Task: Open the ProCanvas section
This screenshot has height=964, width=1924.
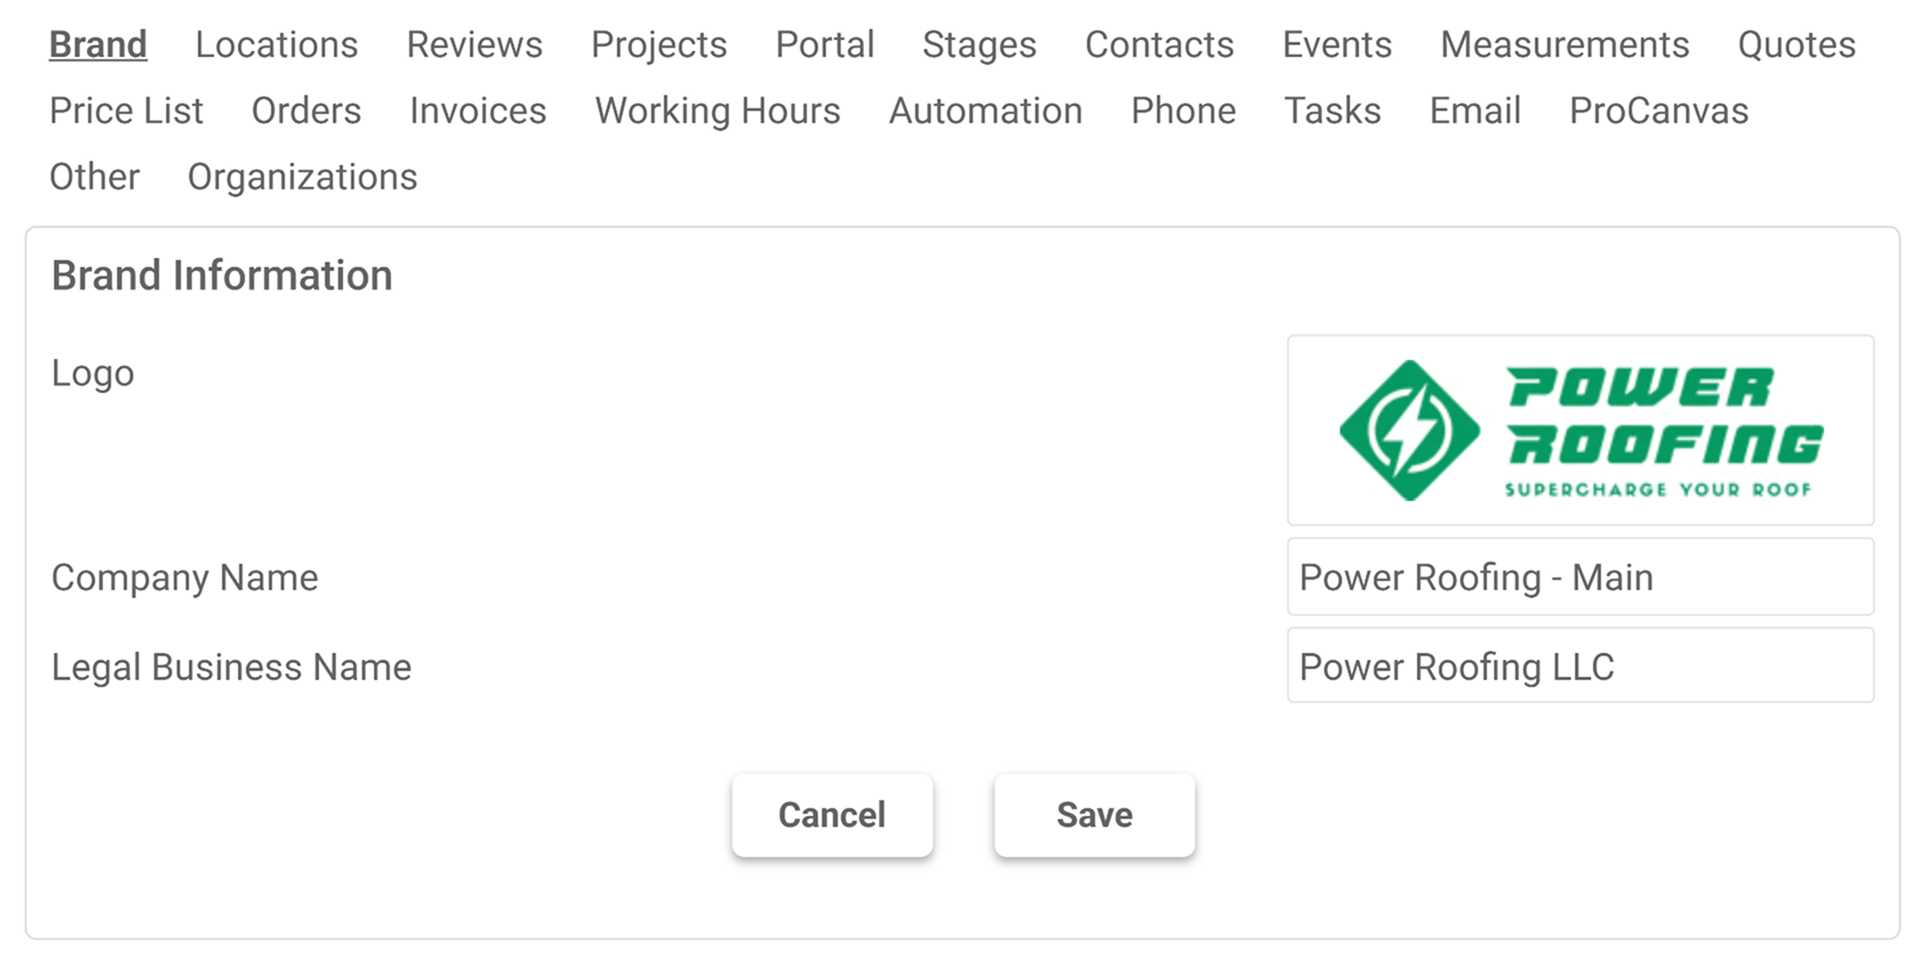Action: 1658,110
